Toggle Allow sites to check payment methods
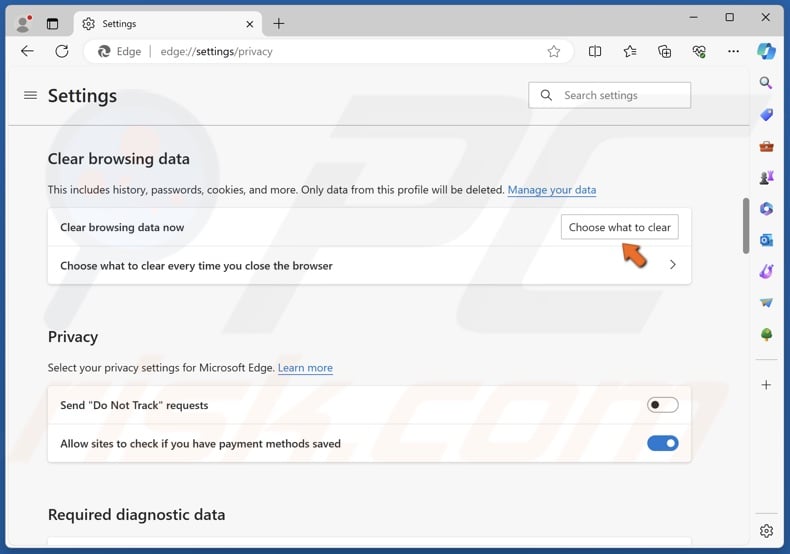 pos(663,444)
